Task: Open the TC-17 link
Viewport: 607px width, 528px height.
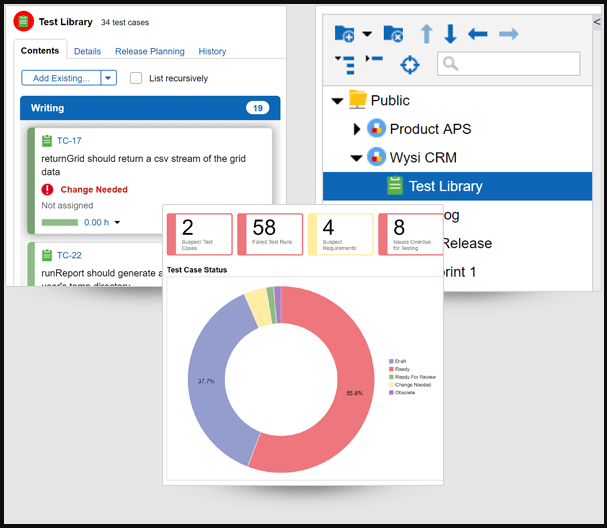Action: click(69, 141)
